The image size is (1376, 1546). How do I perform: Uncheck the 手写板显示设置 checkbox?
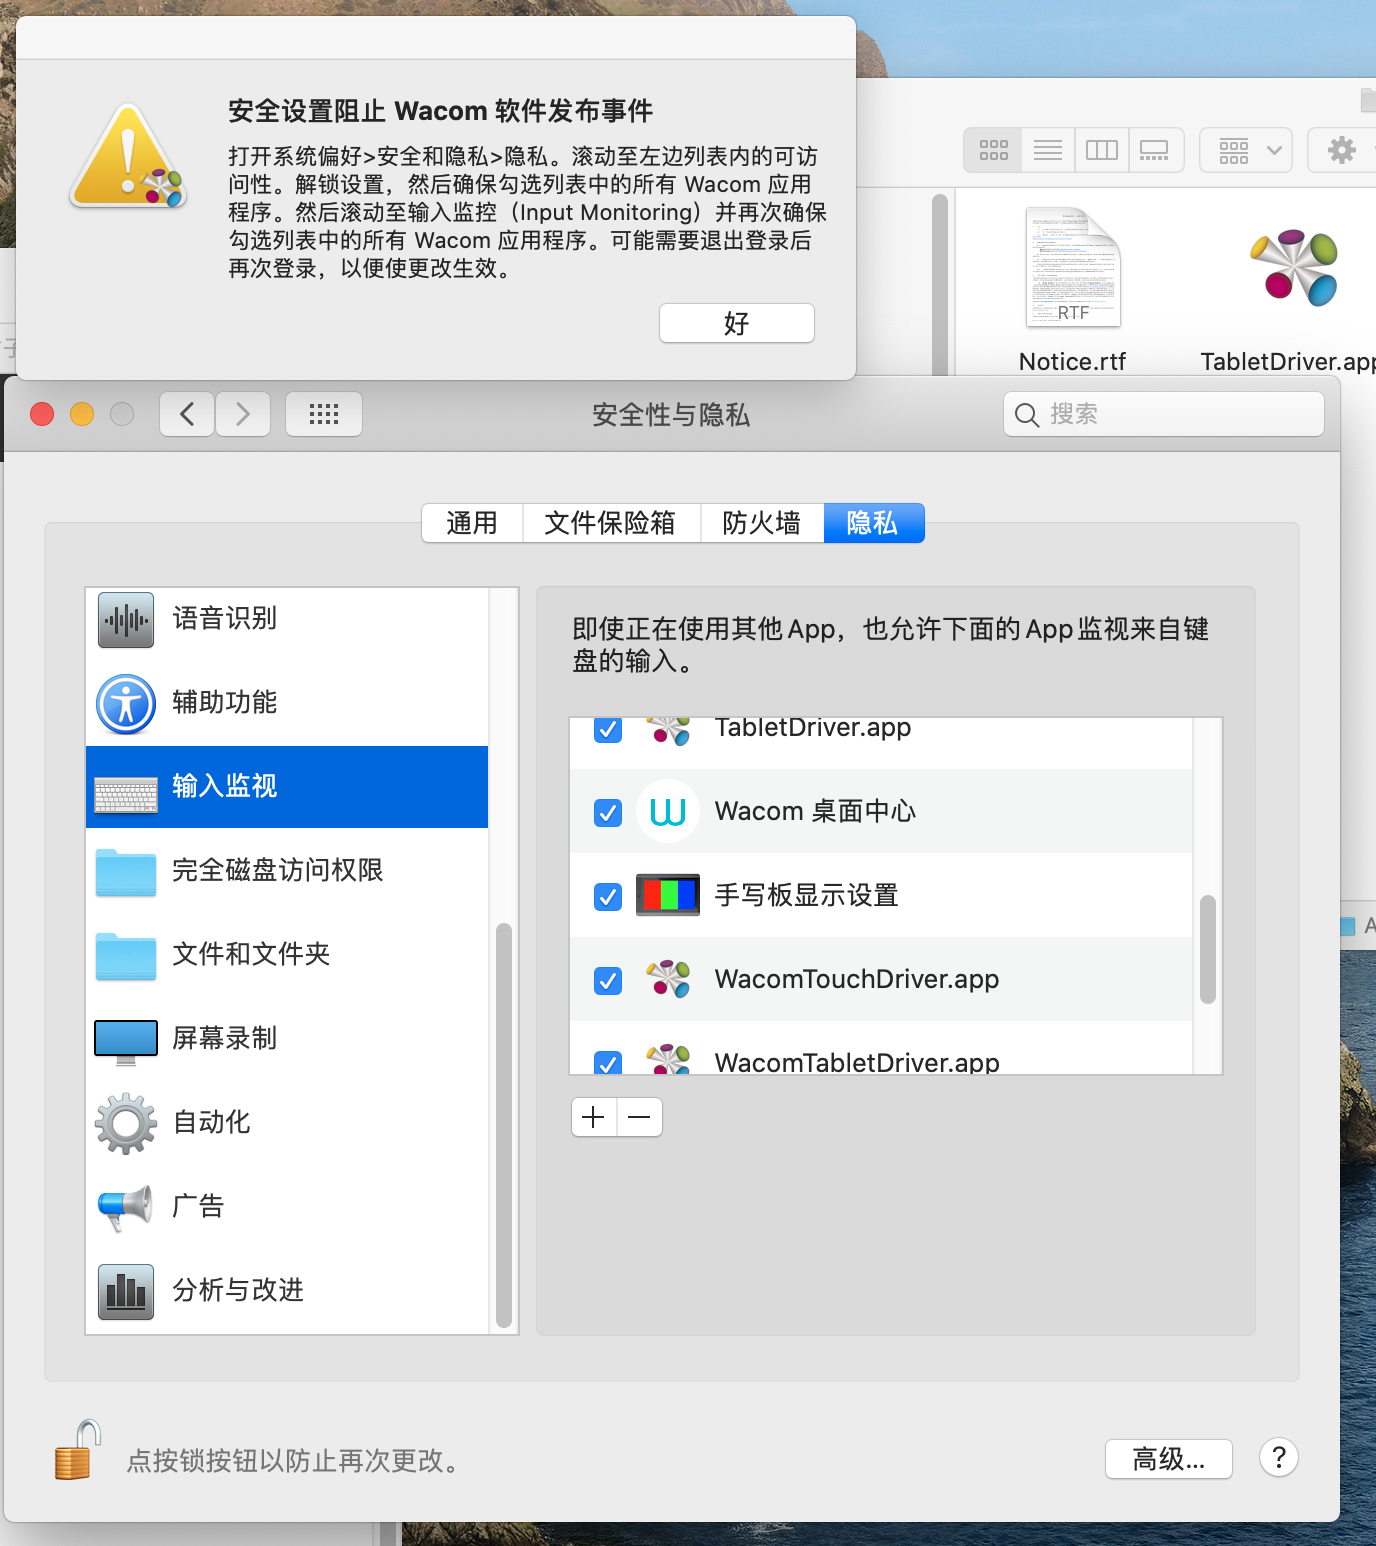(608, 896)
